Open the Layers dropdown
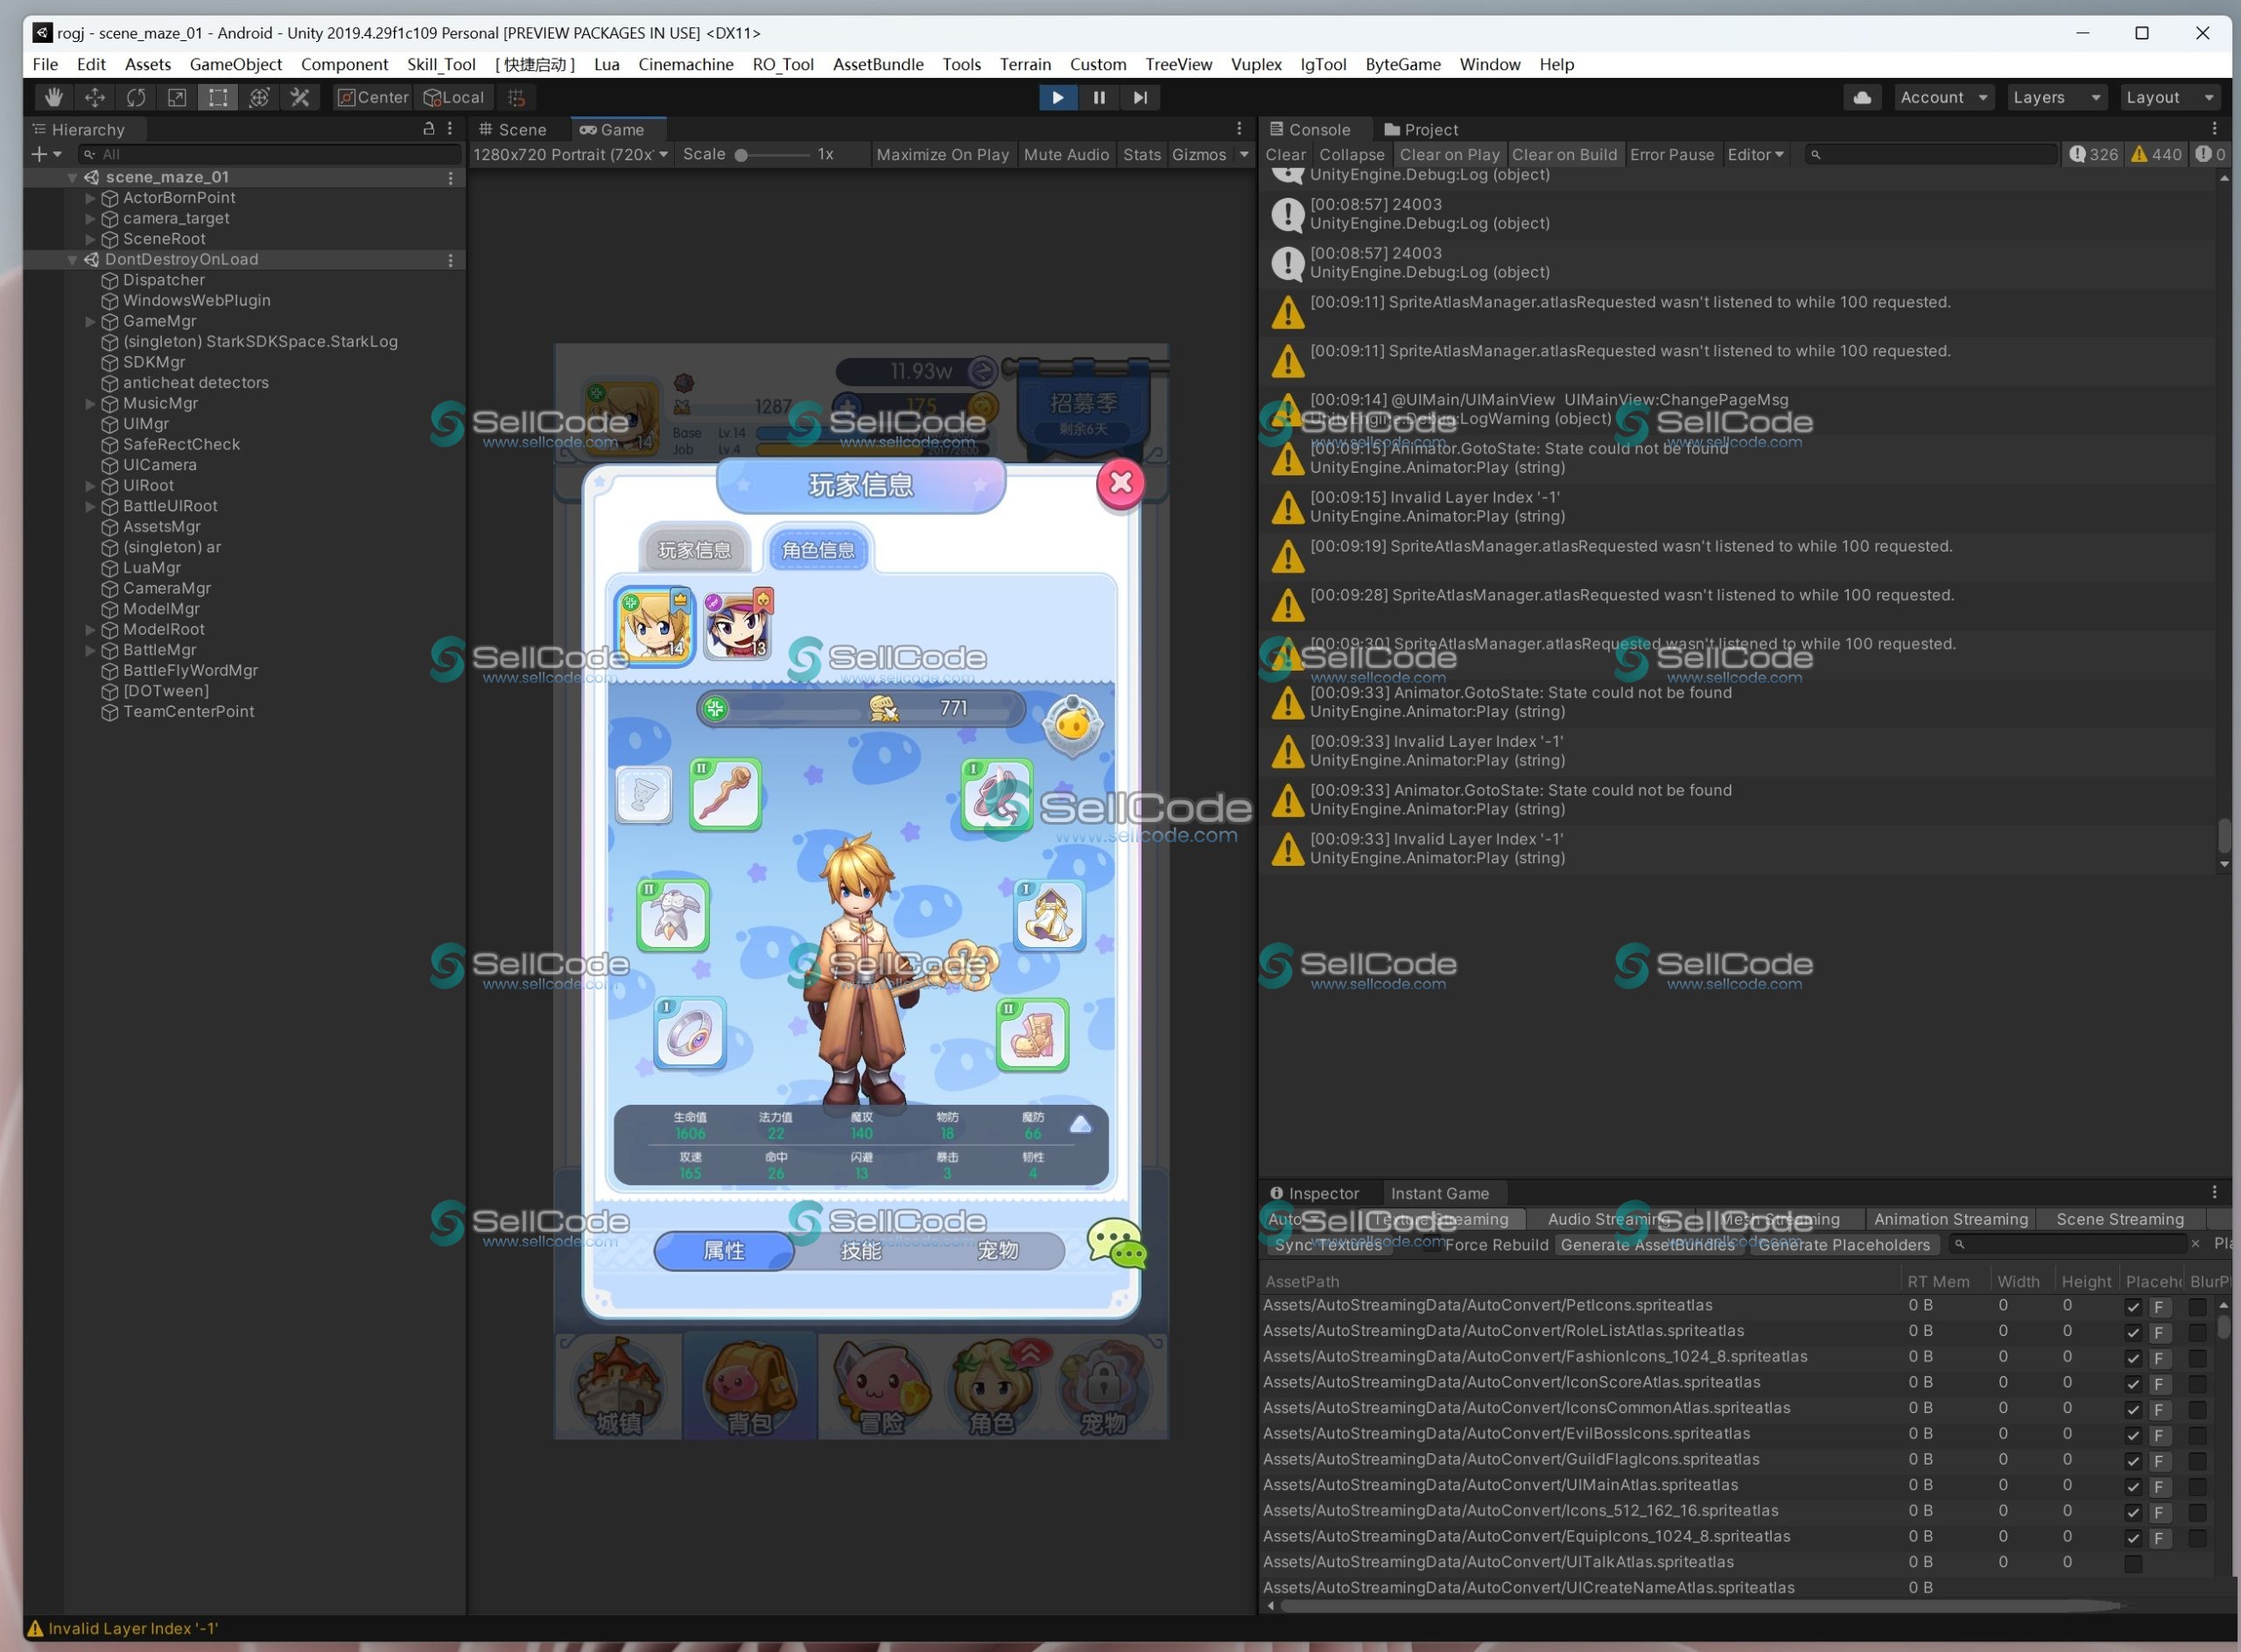 pyautogui.click(x=2056, y=97)
